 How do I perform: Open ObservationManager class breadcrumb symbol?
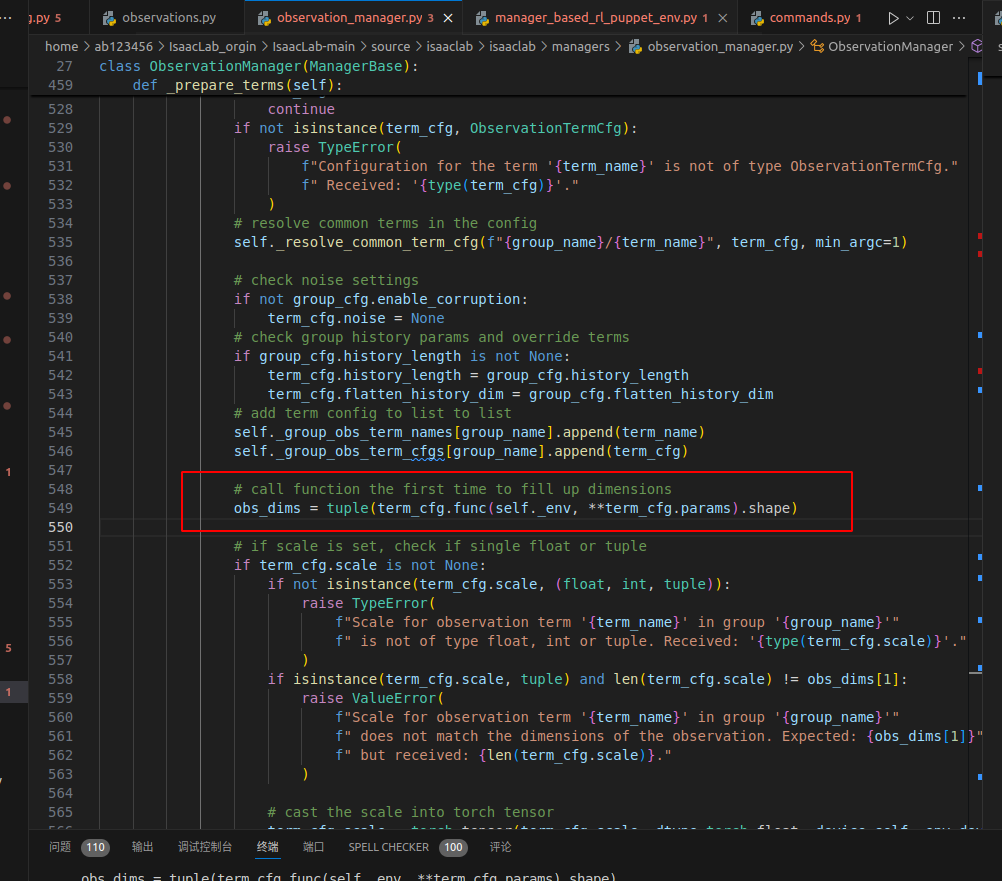point(890,47)
